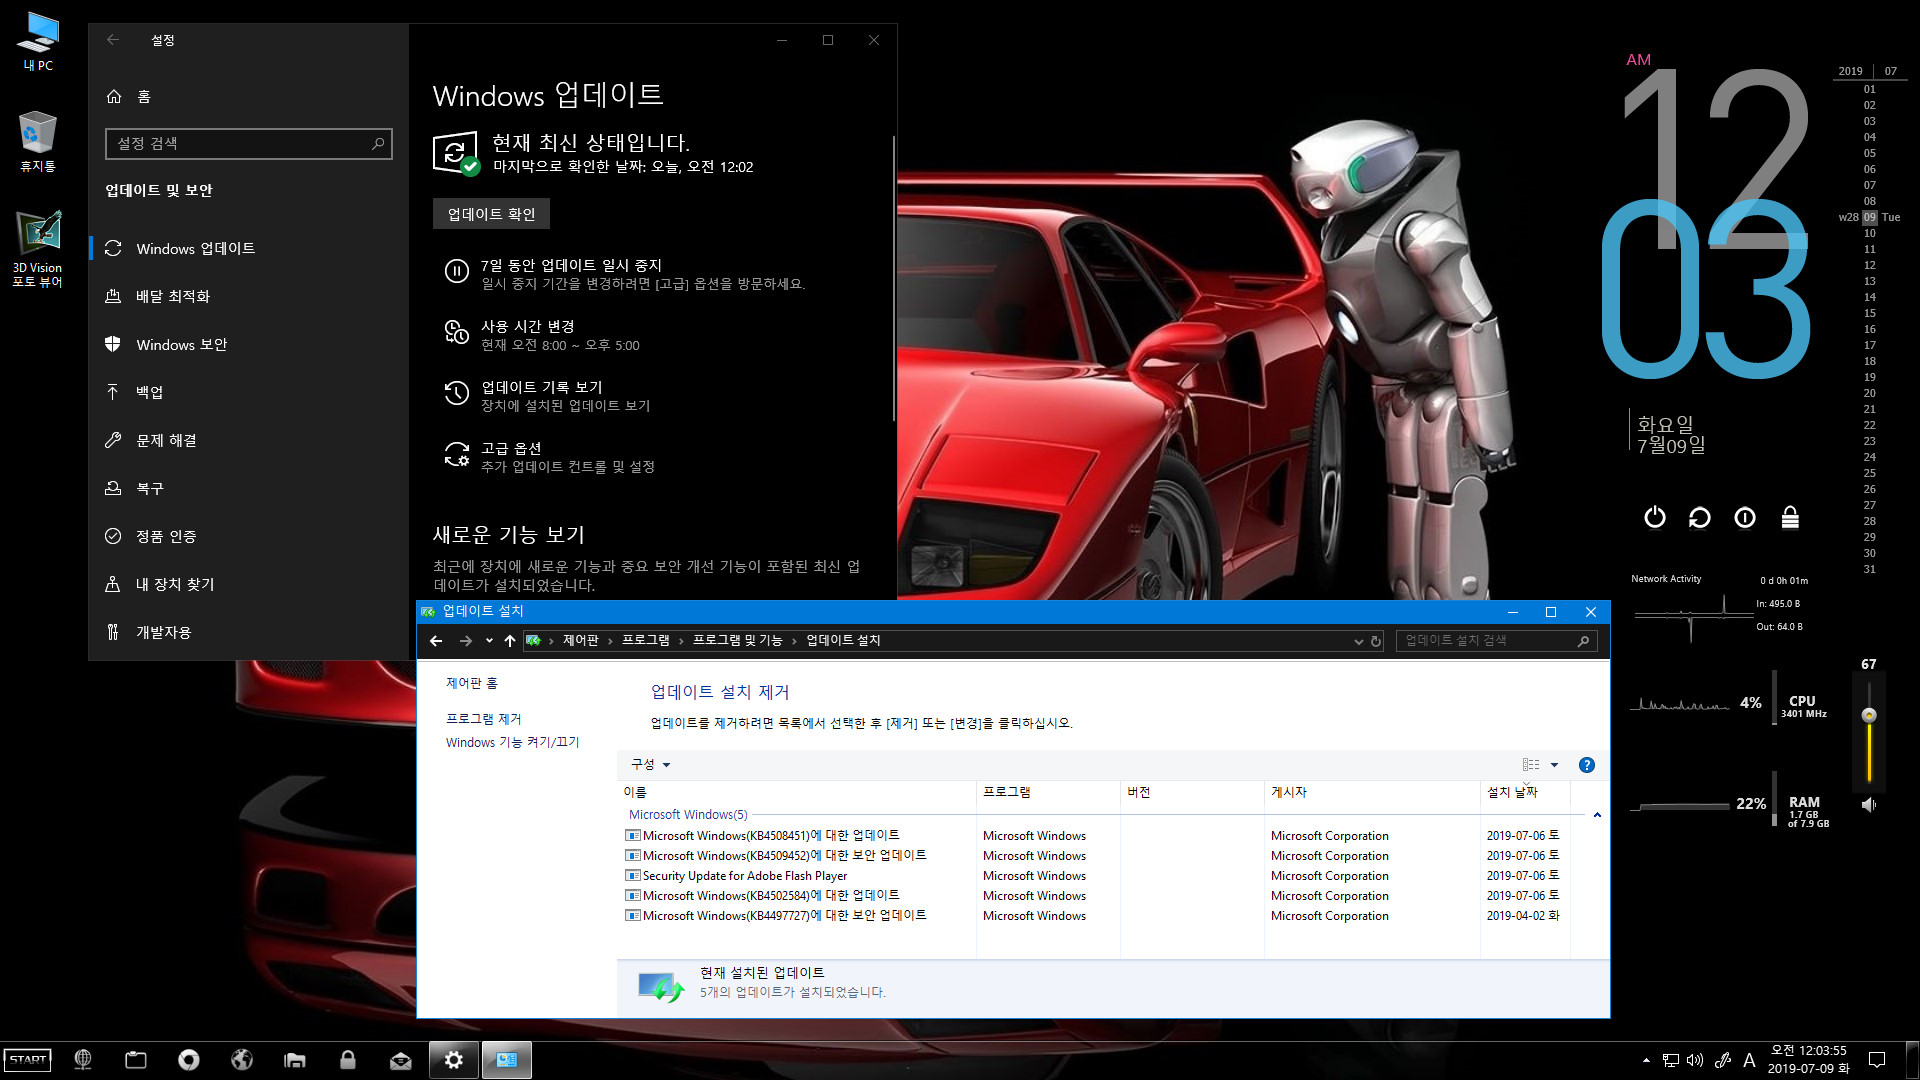Open 내 장치 찾기 settings page
The width and height of the screenshot is (1920, 1080).
pyautogui.click(x=248, y=584)
